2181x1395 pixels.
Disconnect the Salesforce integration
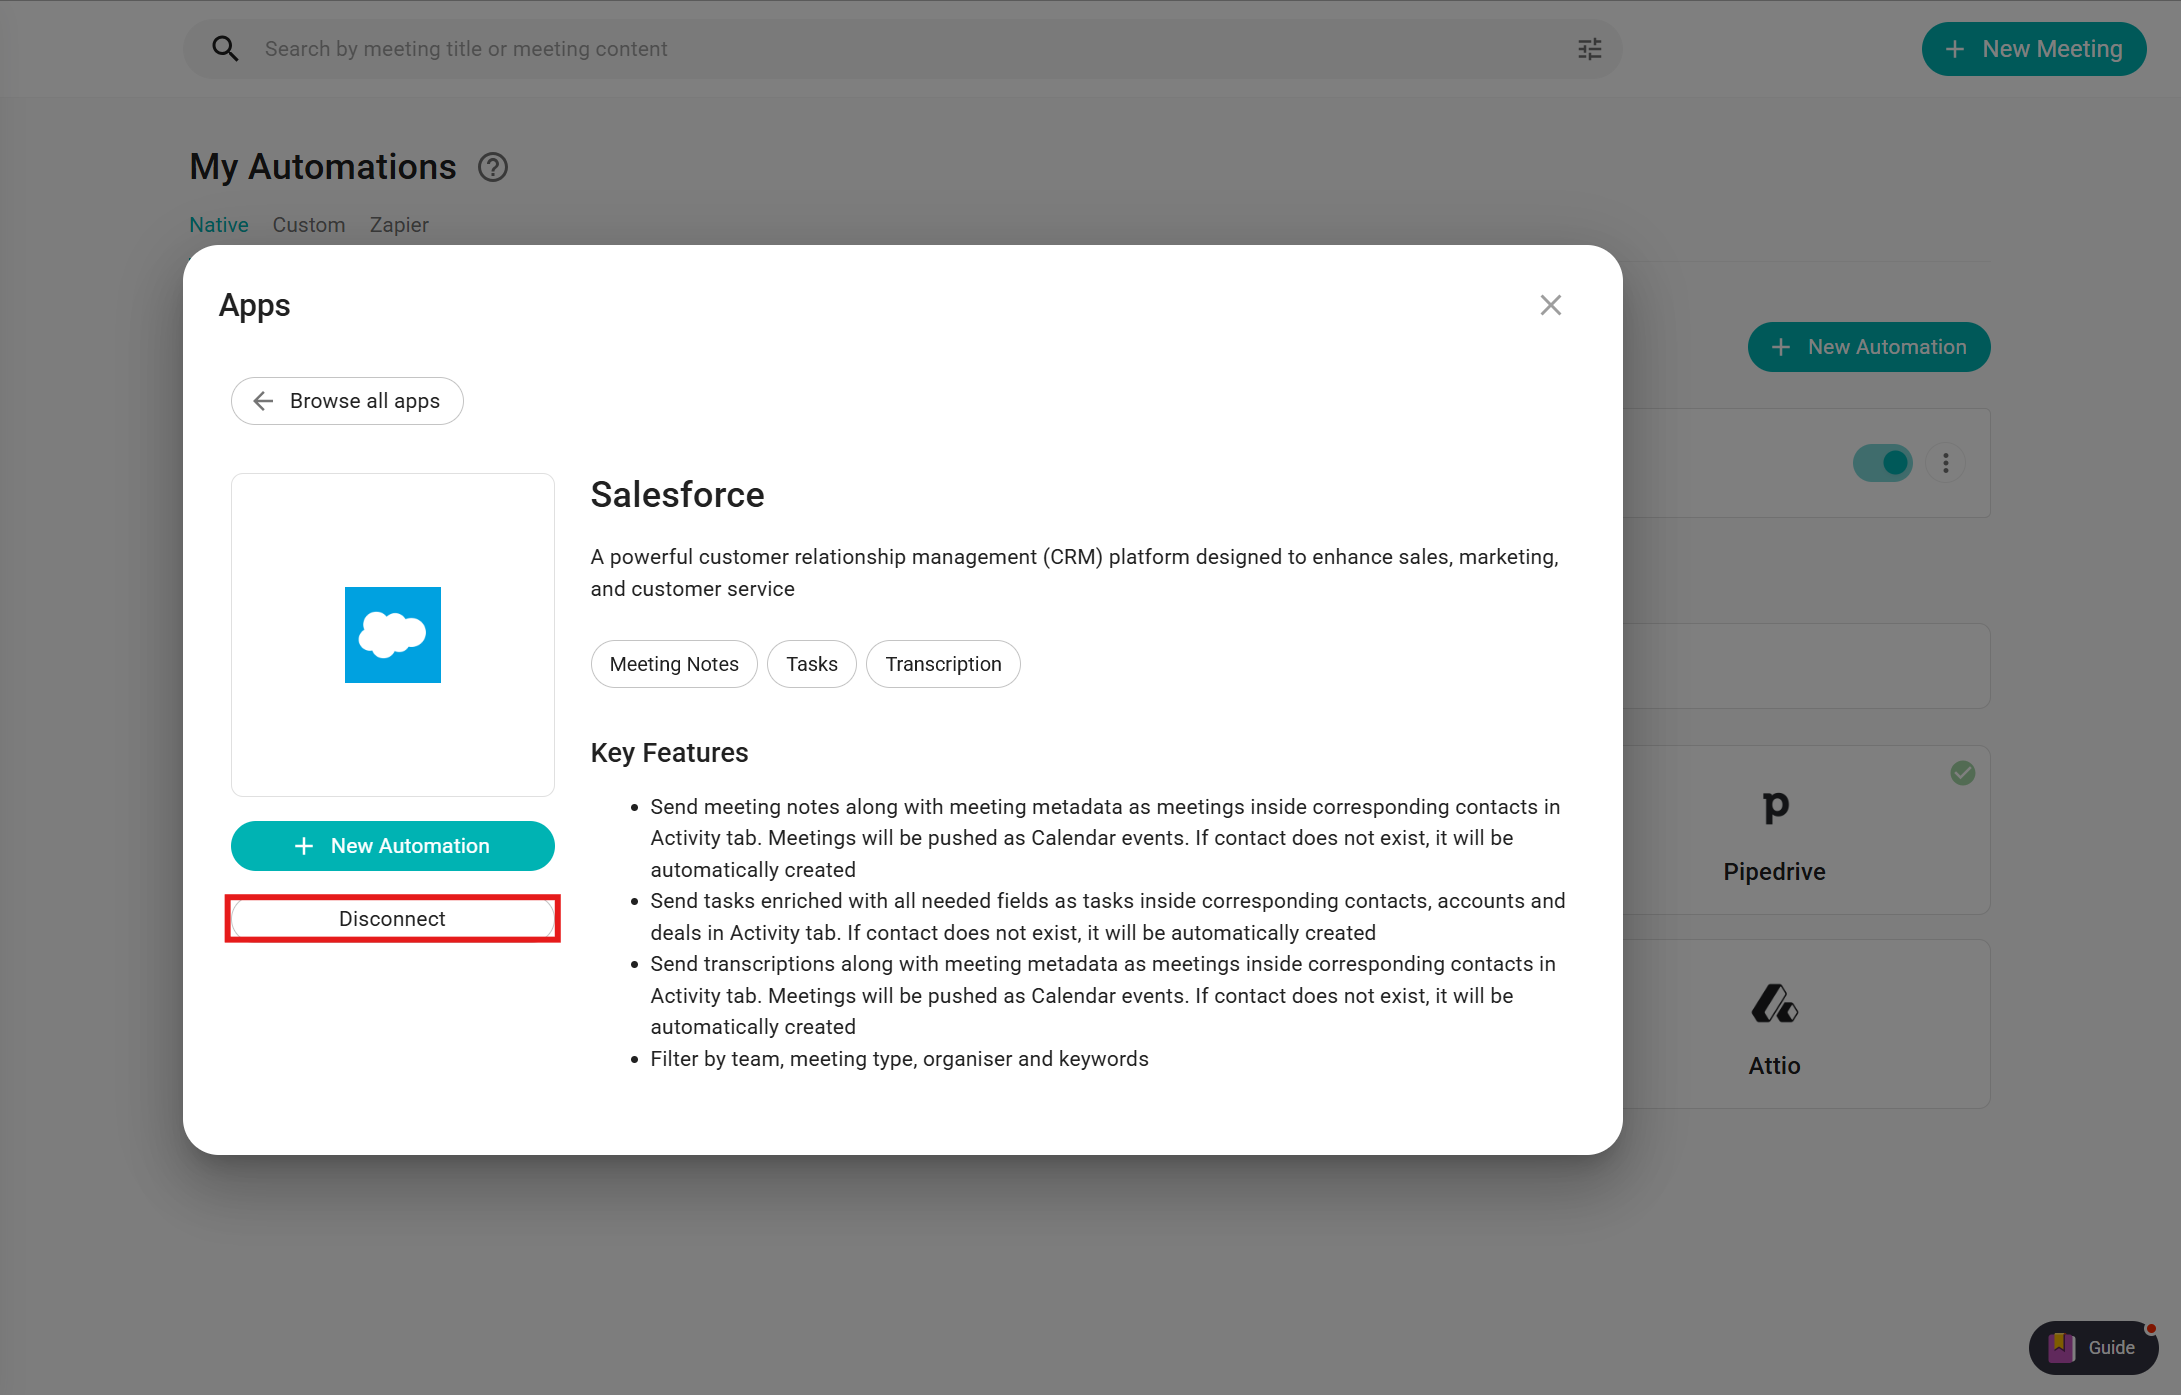click(x=392, y=919)
